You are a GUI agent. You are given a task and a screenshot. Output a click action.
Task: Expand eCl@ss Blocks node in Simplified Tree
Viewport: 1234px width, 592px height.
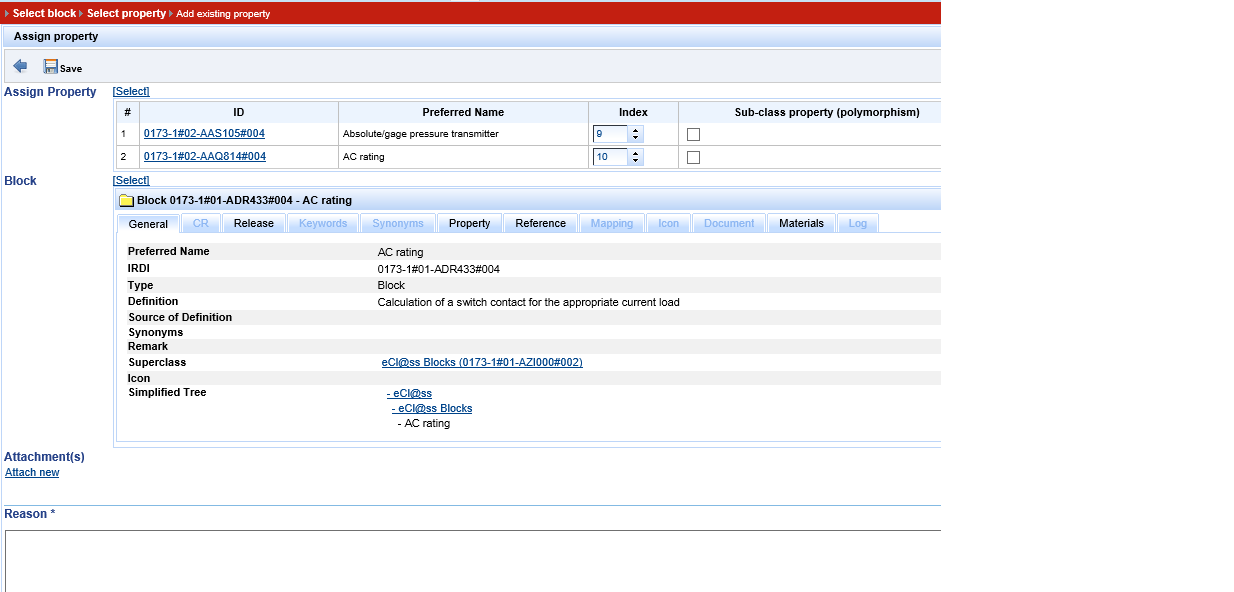click(x=432, y=408)
